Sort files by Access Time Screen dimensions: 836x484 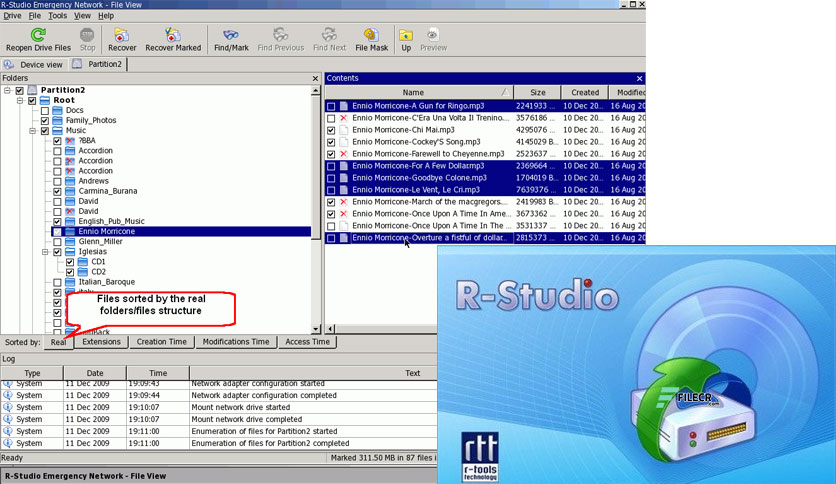click(x=307, y=342)
